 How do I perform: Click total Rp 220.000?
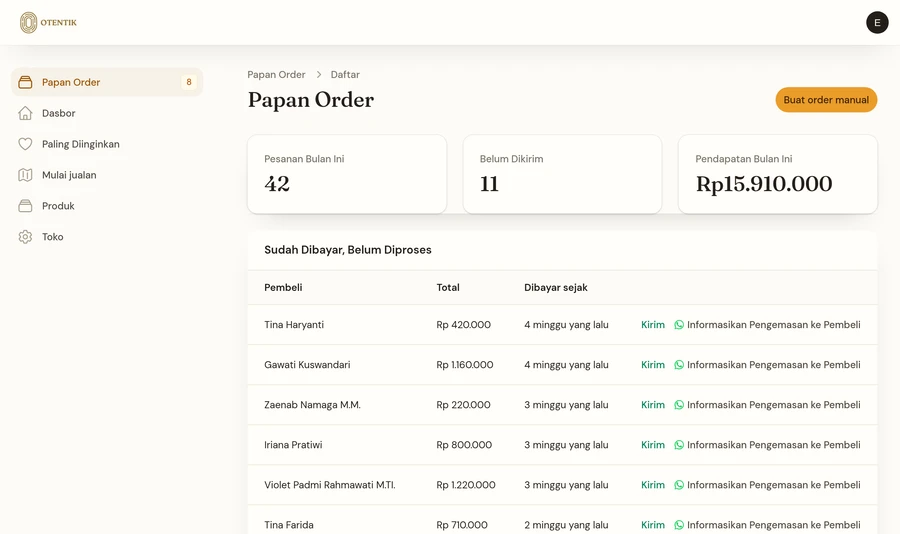463,405
